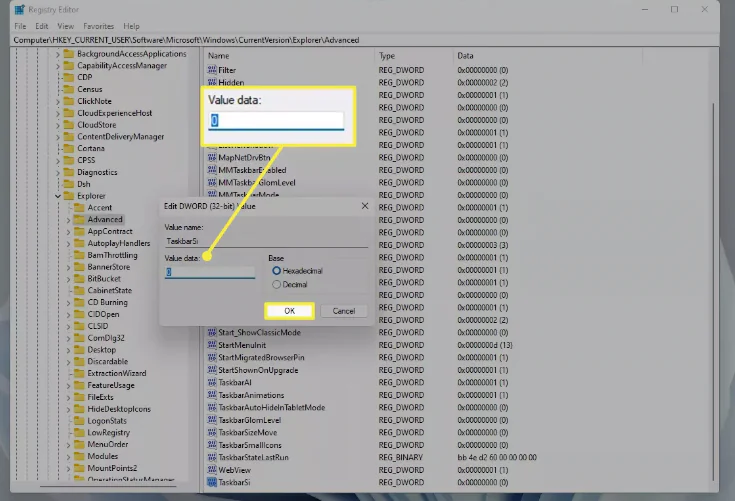
Task: Select the Hexadecimal base option
Action: (x=277, y=271)
